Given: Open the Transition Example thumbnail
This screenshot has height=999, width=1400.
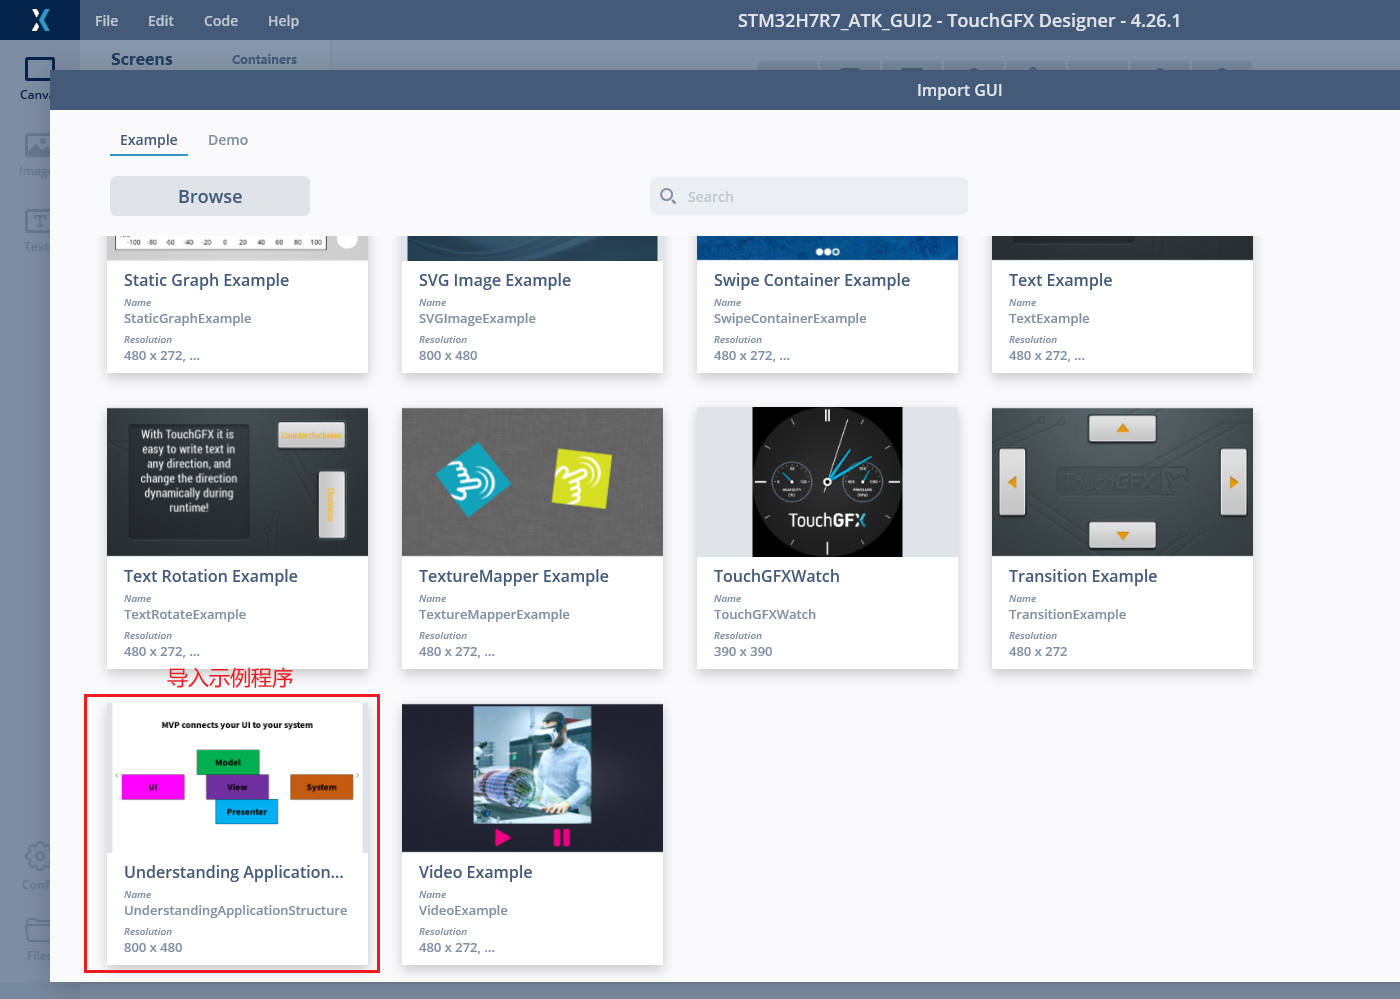Looking at the screenshot, I should [1122, 482].
